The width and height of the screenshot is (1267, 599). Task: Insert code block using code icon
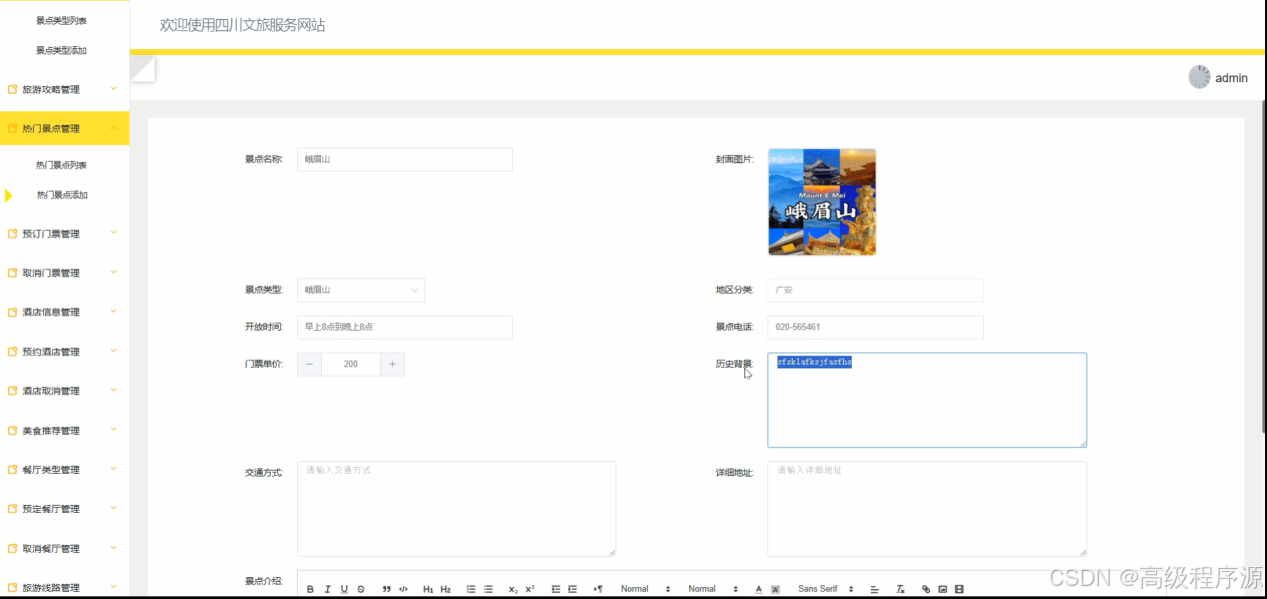coord(403,589)
